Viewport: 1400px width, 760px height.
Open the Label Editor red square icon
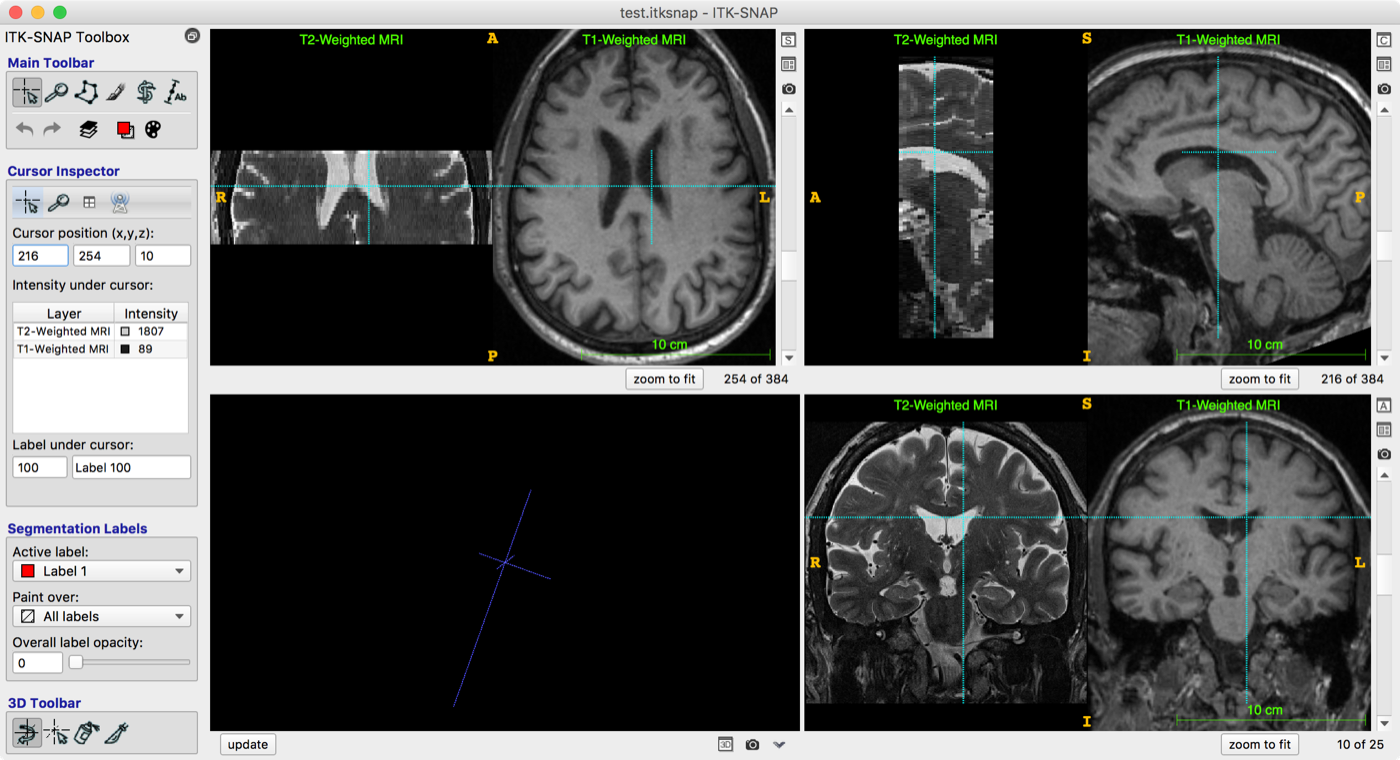pos(125,129)
